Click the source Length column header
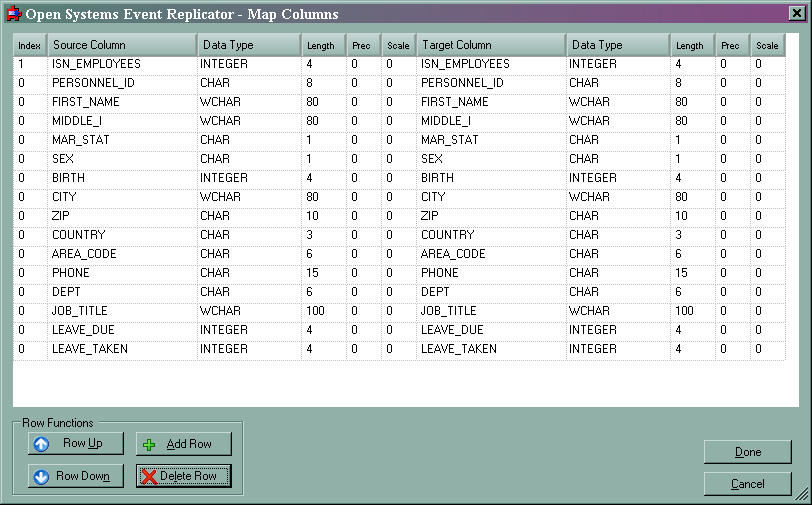The image size is (812, 505). (324, 45)
